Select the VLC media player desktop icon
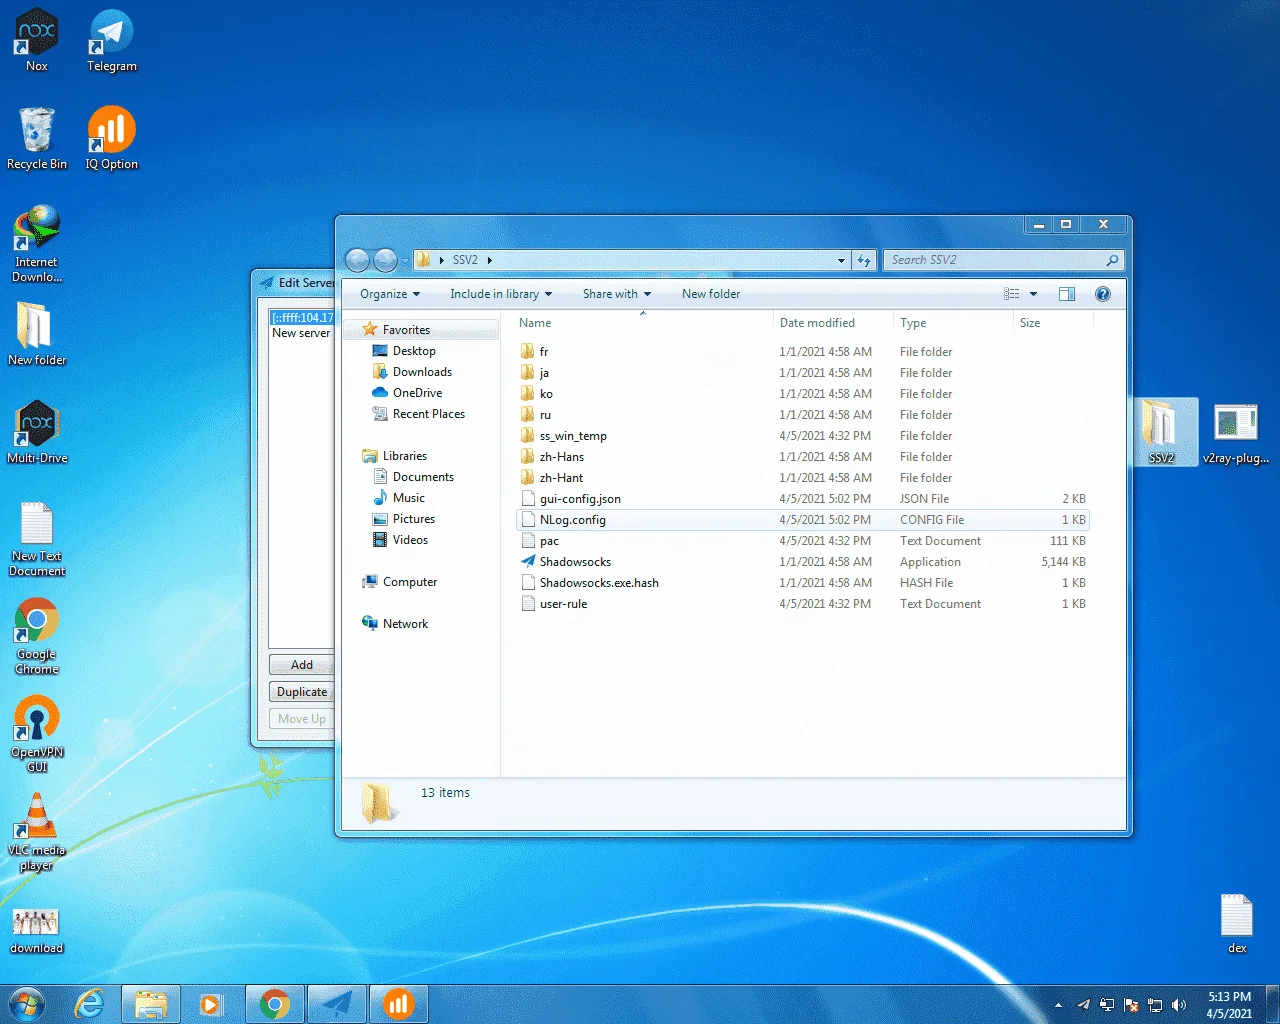The image size is (1280, 1024). [37, 832]
